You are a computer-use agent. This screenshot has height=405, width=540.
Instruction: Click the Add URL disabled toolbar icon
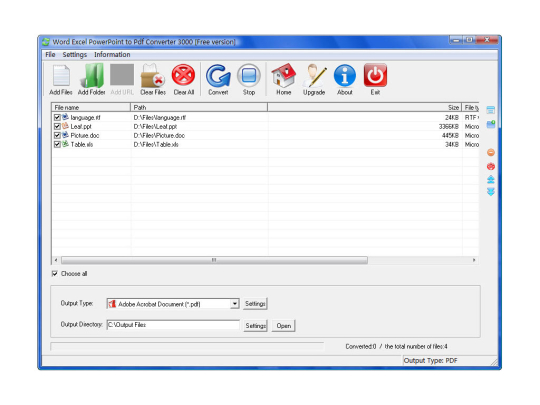coord(122,74)
